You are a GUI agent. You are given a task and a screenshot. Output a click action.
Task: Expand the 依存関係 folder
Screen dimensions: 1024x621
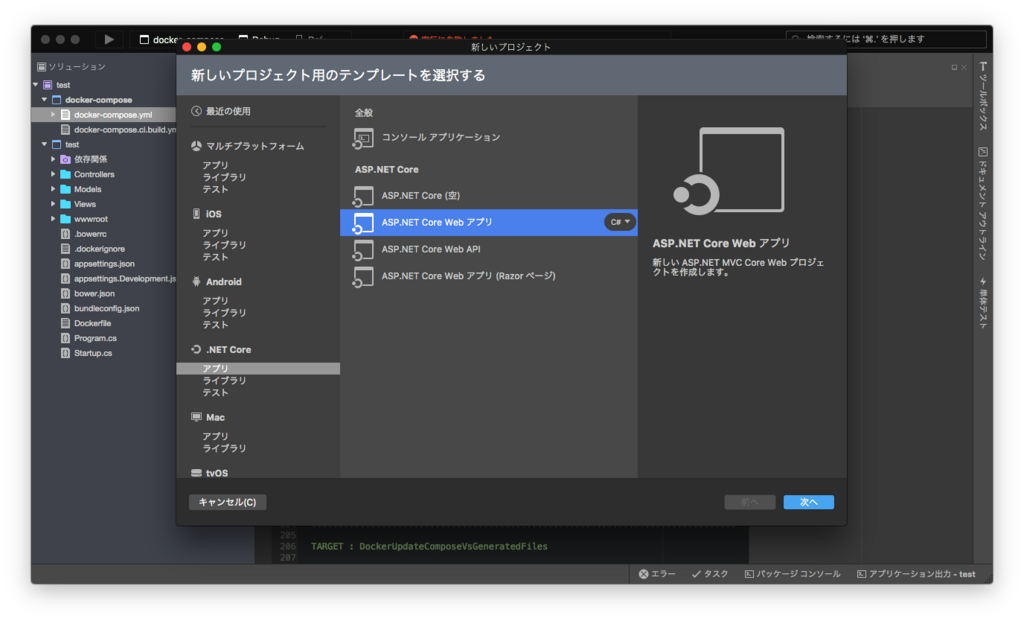coord(54,159)
